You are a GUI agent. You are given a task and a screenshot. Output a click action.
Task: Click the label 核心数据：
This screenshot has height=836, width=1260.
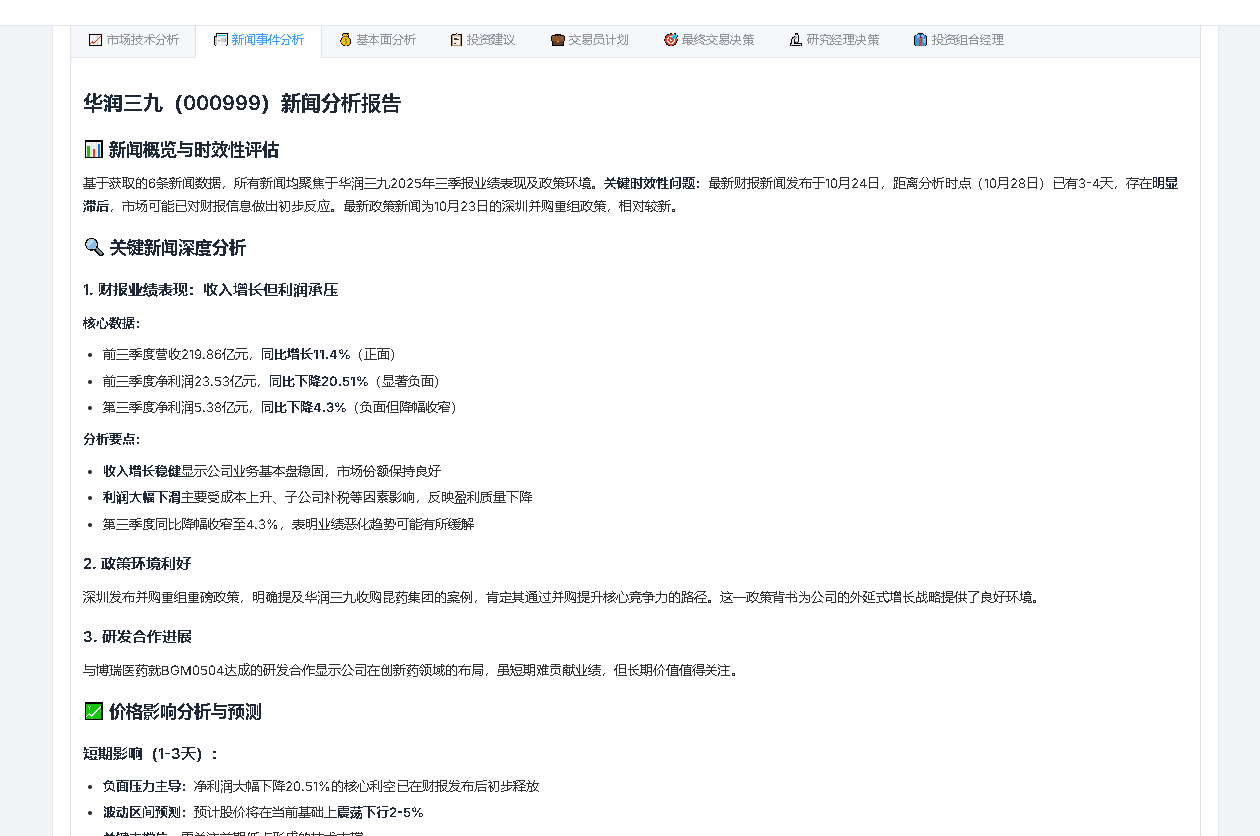tap(112, 323)
